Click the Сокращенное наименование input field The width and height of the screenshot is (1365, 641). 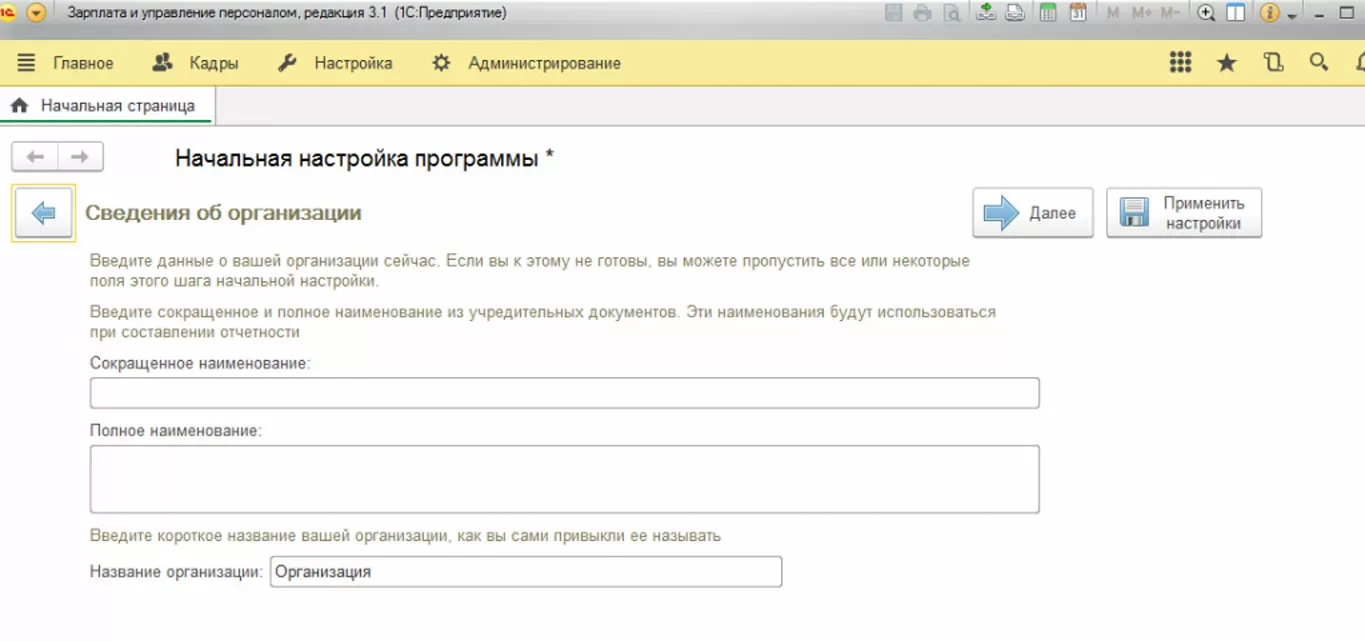(564, 393)
